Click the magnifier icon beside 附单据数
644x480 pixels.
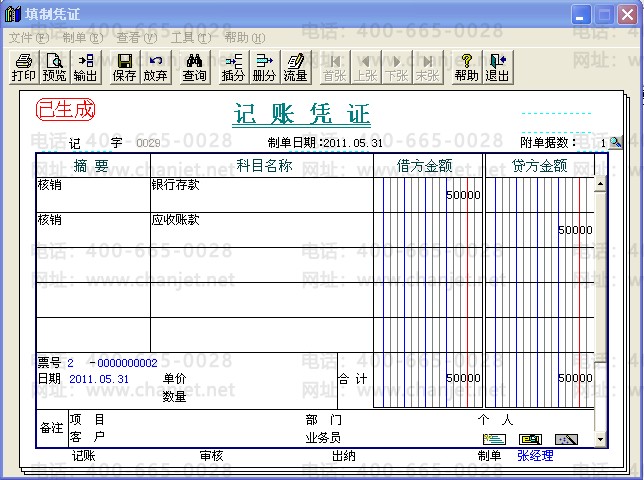coord(615,143)
